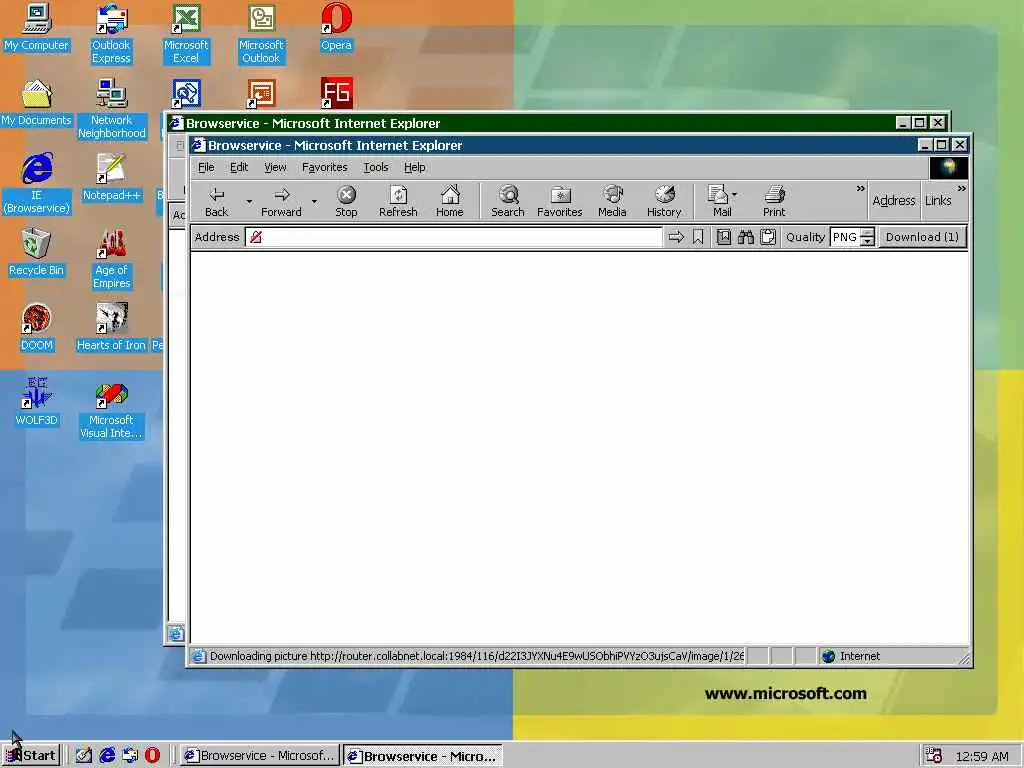Screen dimensions: 1024x768
Task: Go to the Home page
Action: pyautogui.click(x=450, y=201)
